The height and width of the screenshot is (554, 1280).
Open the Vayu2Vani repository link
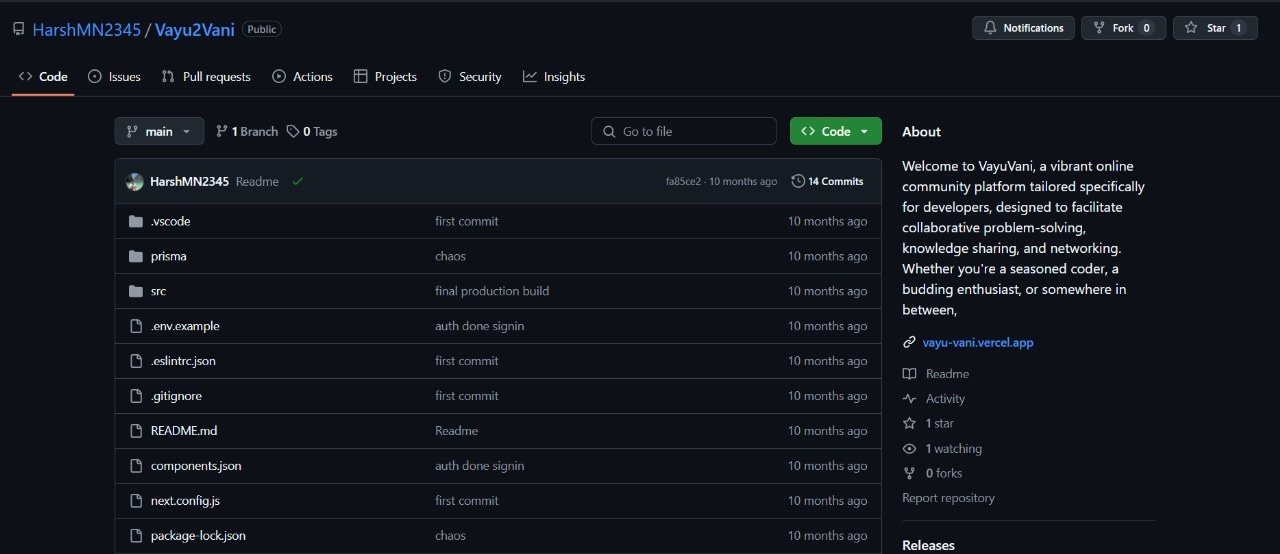pos(195,30)
